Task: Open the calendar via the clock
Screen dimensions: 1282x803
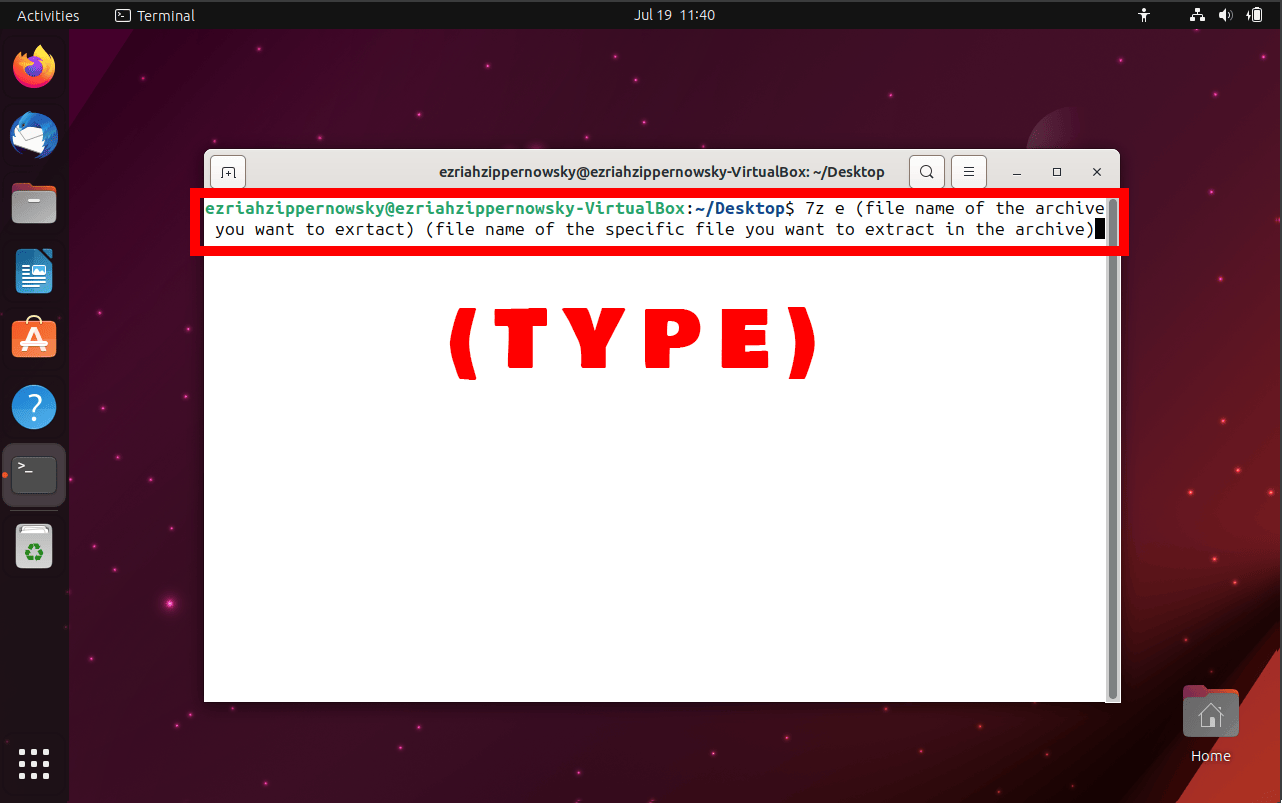Action: pos(674,15)
